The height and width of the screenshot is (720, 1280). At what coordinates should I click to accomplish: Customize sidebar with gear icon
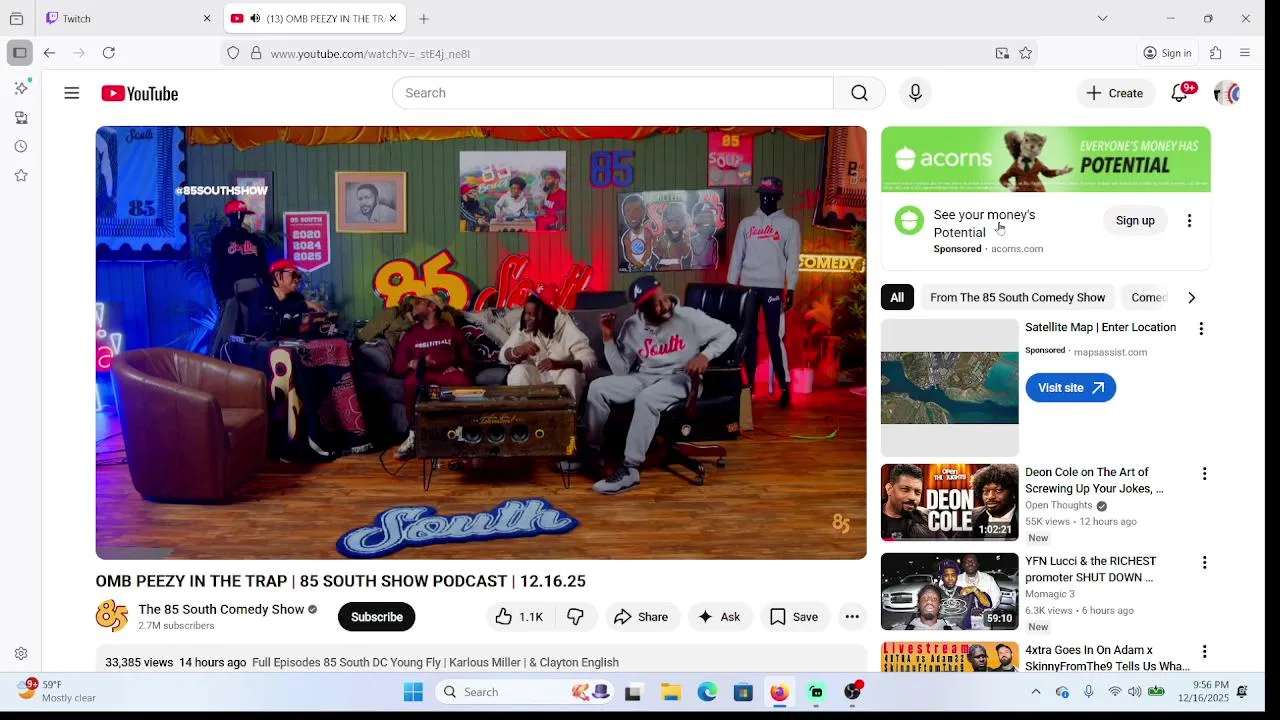pyautogui.click(x=21, y=654)
